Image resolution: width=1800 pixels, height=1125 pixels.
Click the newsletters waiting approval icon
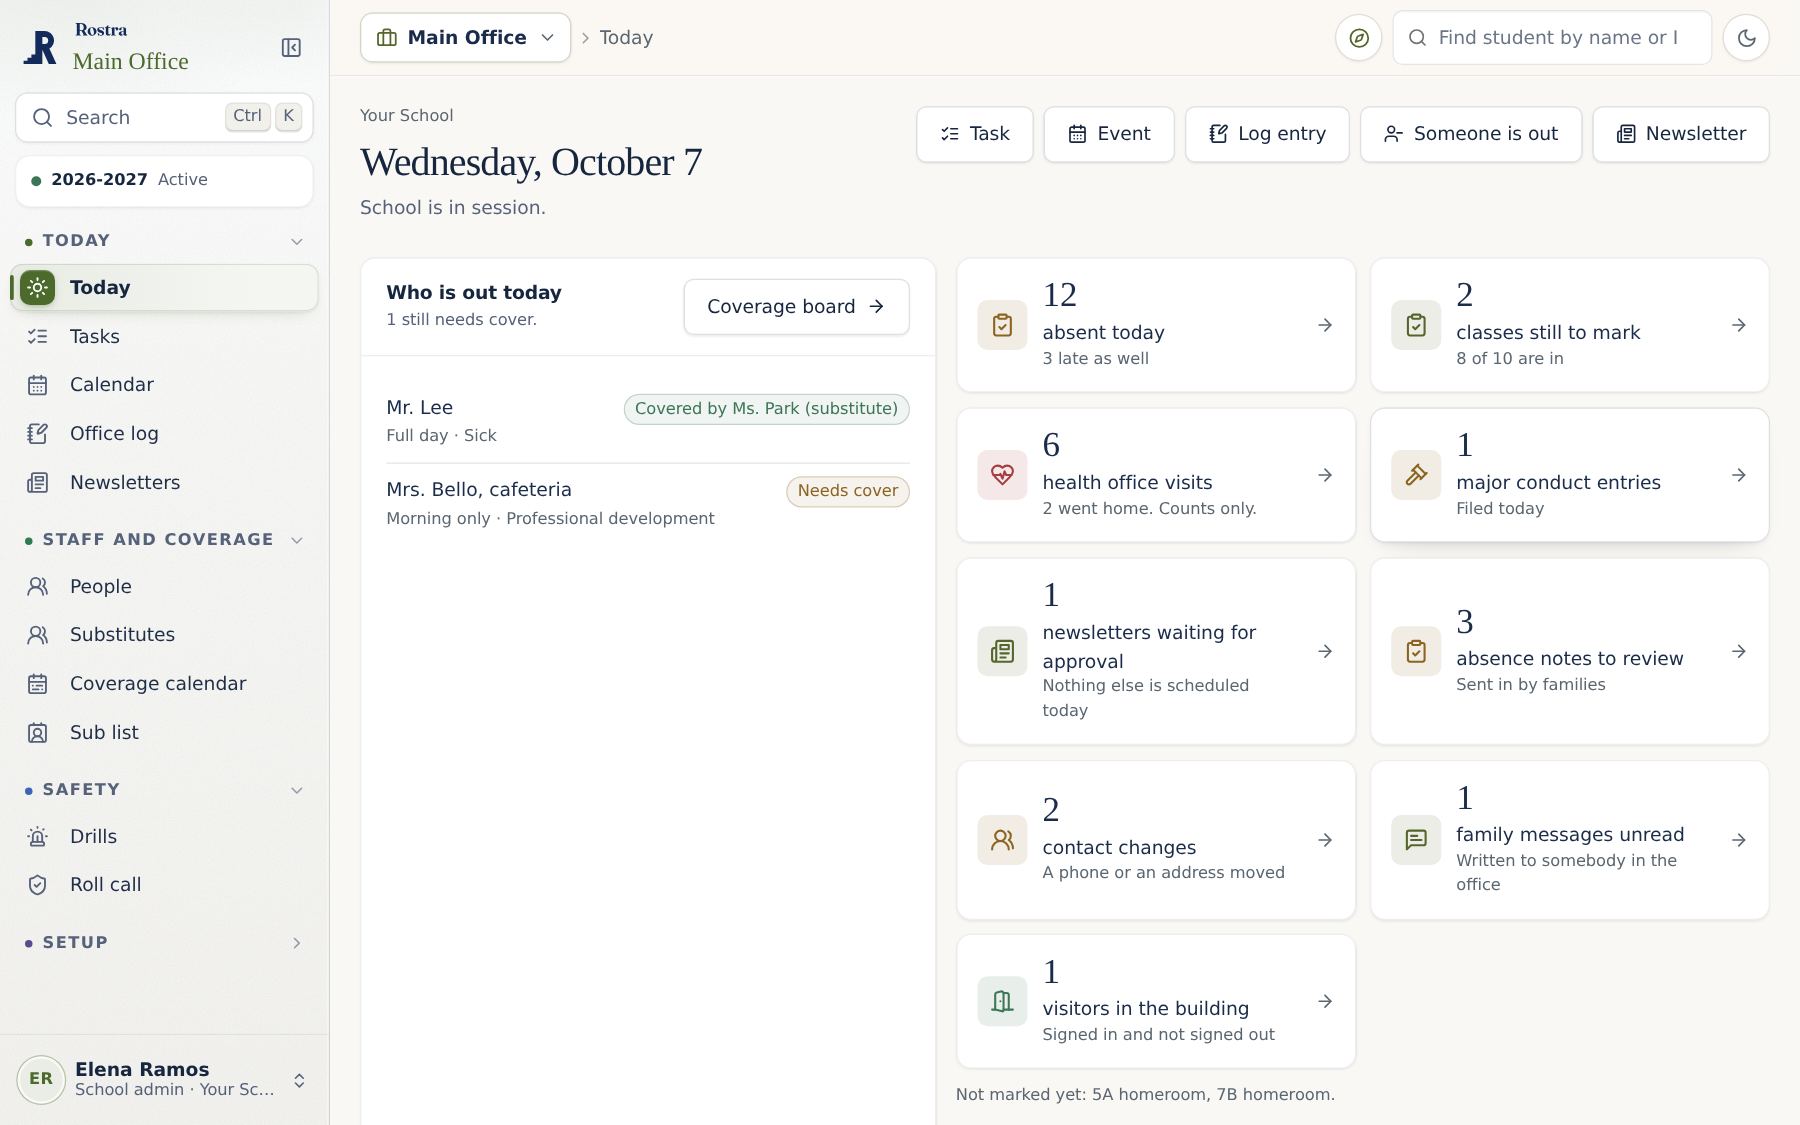(1002, 652)
